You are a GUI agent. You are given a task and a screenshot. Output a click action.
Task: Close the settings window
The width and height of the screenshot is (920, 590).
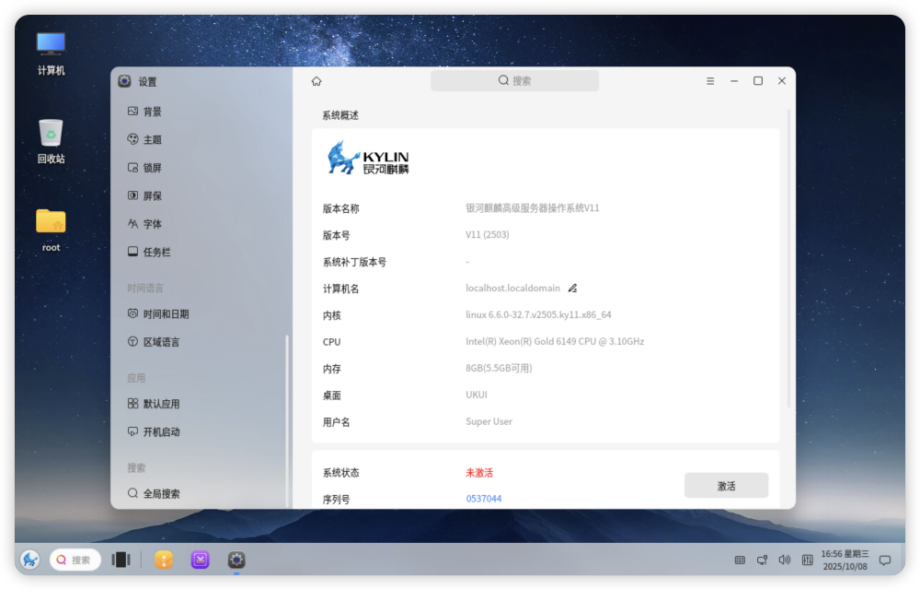tap(782, 81)
